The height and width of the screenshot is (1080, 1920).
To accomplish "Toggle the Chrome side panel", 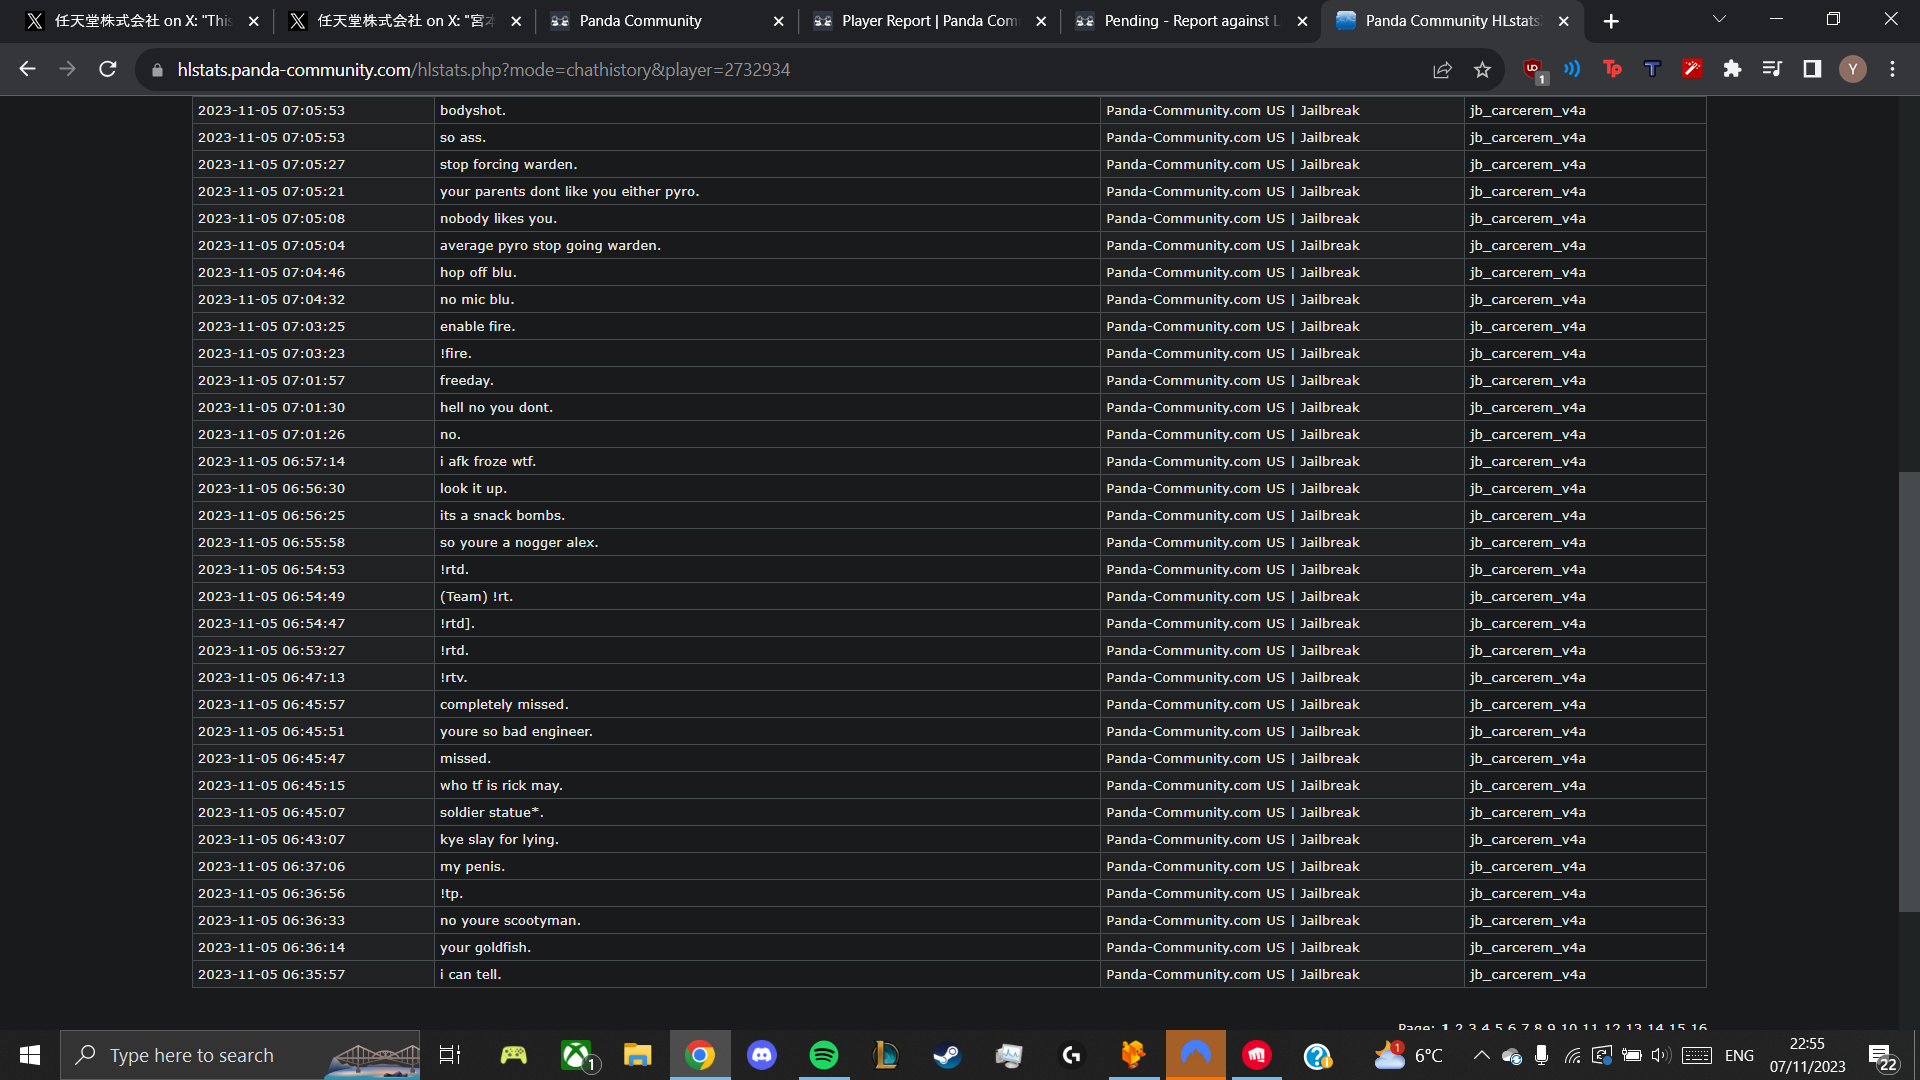I will [1812, 69].
